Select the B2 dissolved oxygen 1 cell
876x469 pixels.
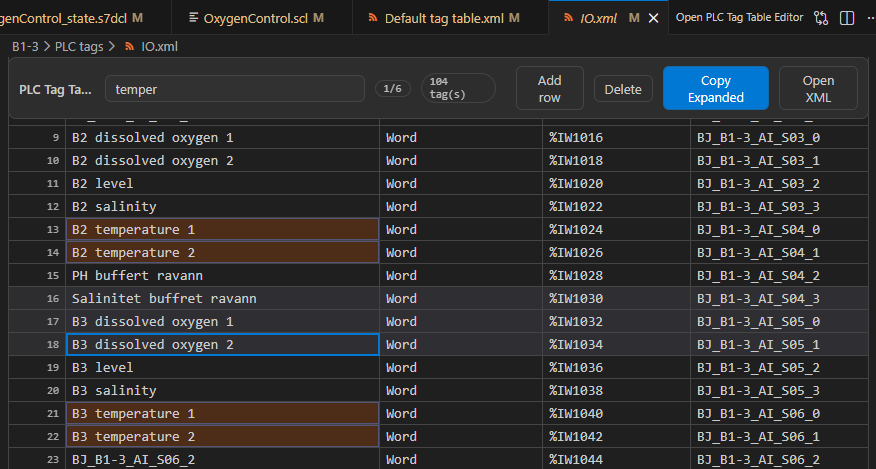[222, 138]
